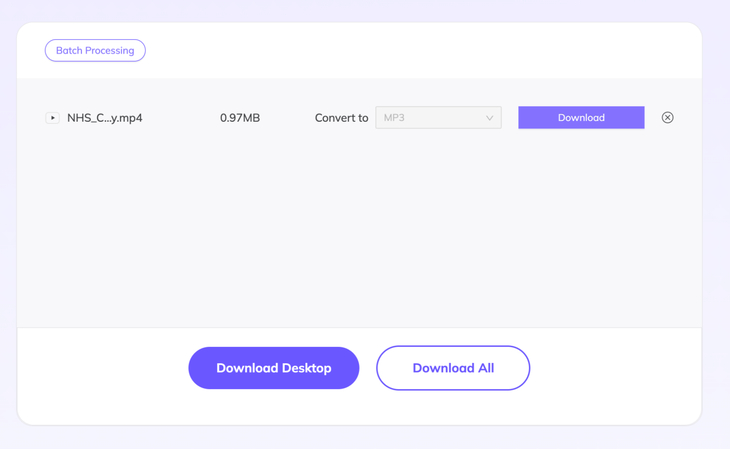
Task: Download the converted MP3 file
Action: 581,118
